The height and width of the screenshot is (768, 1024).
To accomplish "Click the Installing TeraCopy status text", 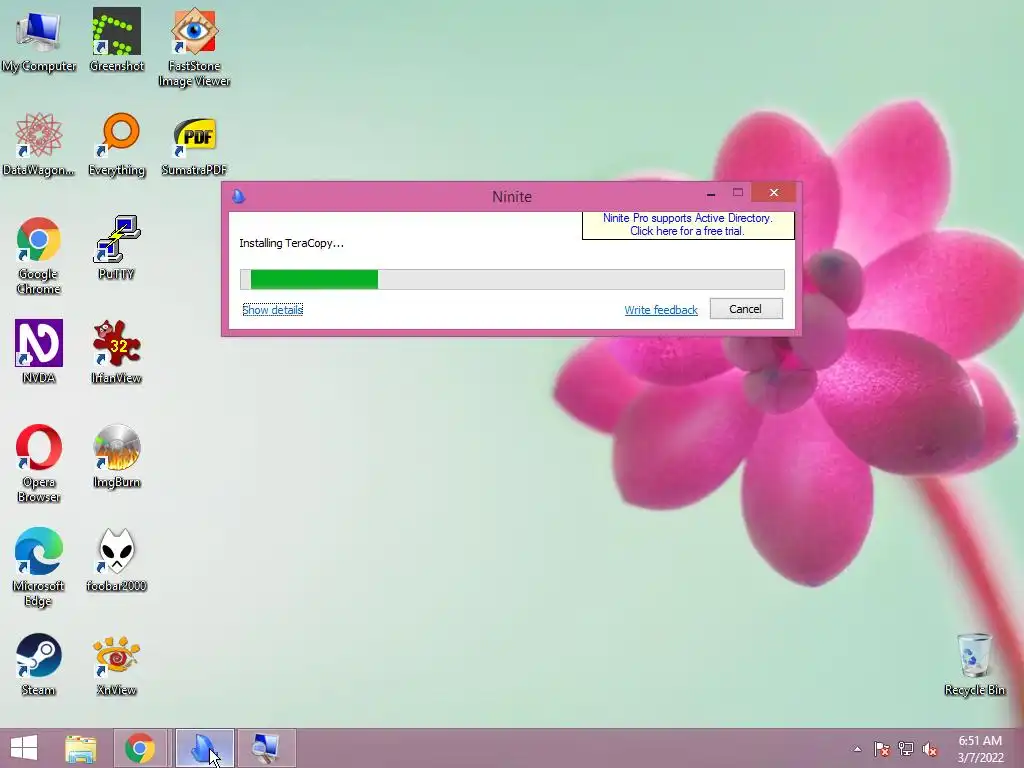I will pyautogui.click(x=291, y=243).
